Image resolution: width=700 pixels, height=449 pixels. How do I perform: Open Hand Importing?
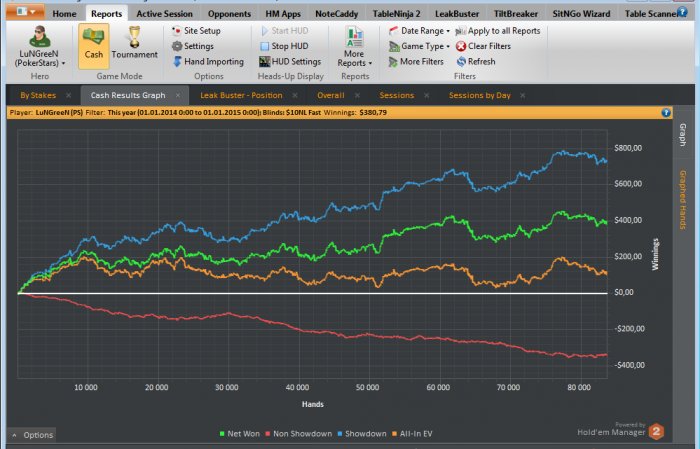coord(208,62)
